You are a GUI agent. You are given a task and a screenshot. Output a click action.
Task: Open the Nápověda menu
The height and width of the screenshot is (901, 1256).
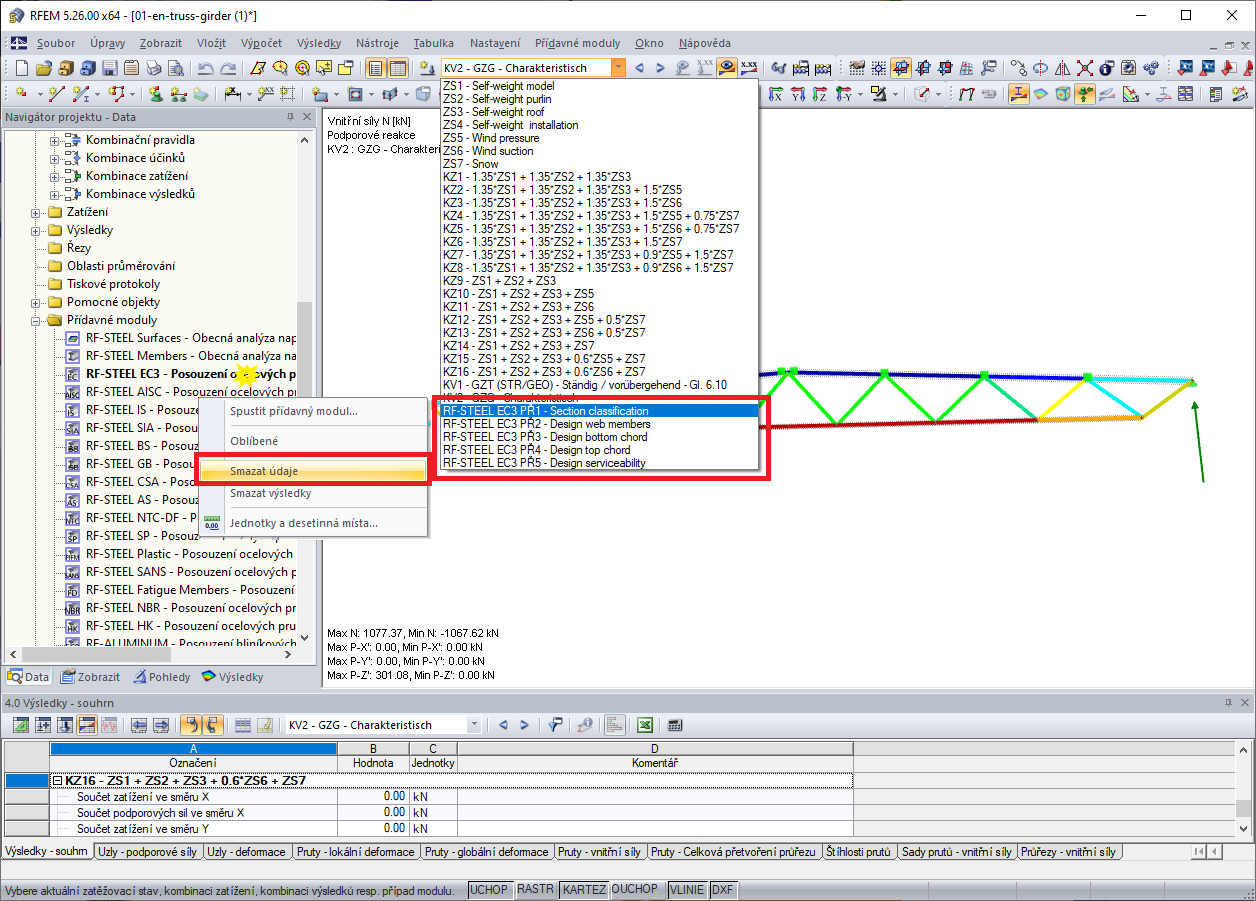tap(704, 43)
